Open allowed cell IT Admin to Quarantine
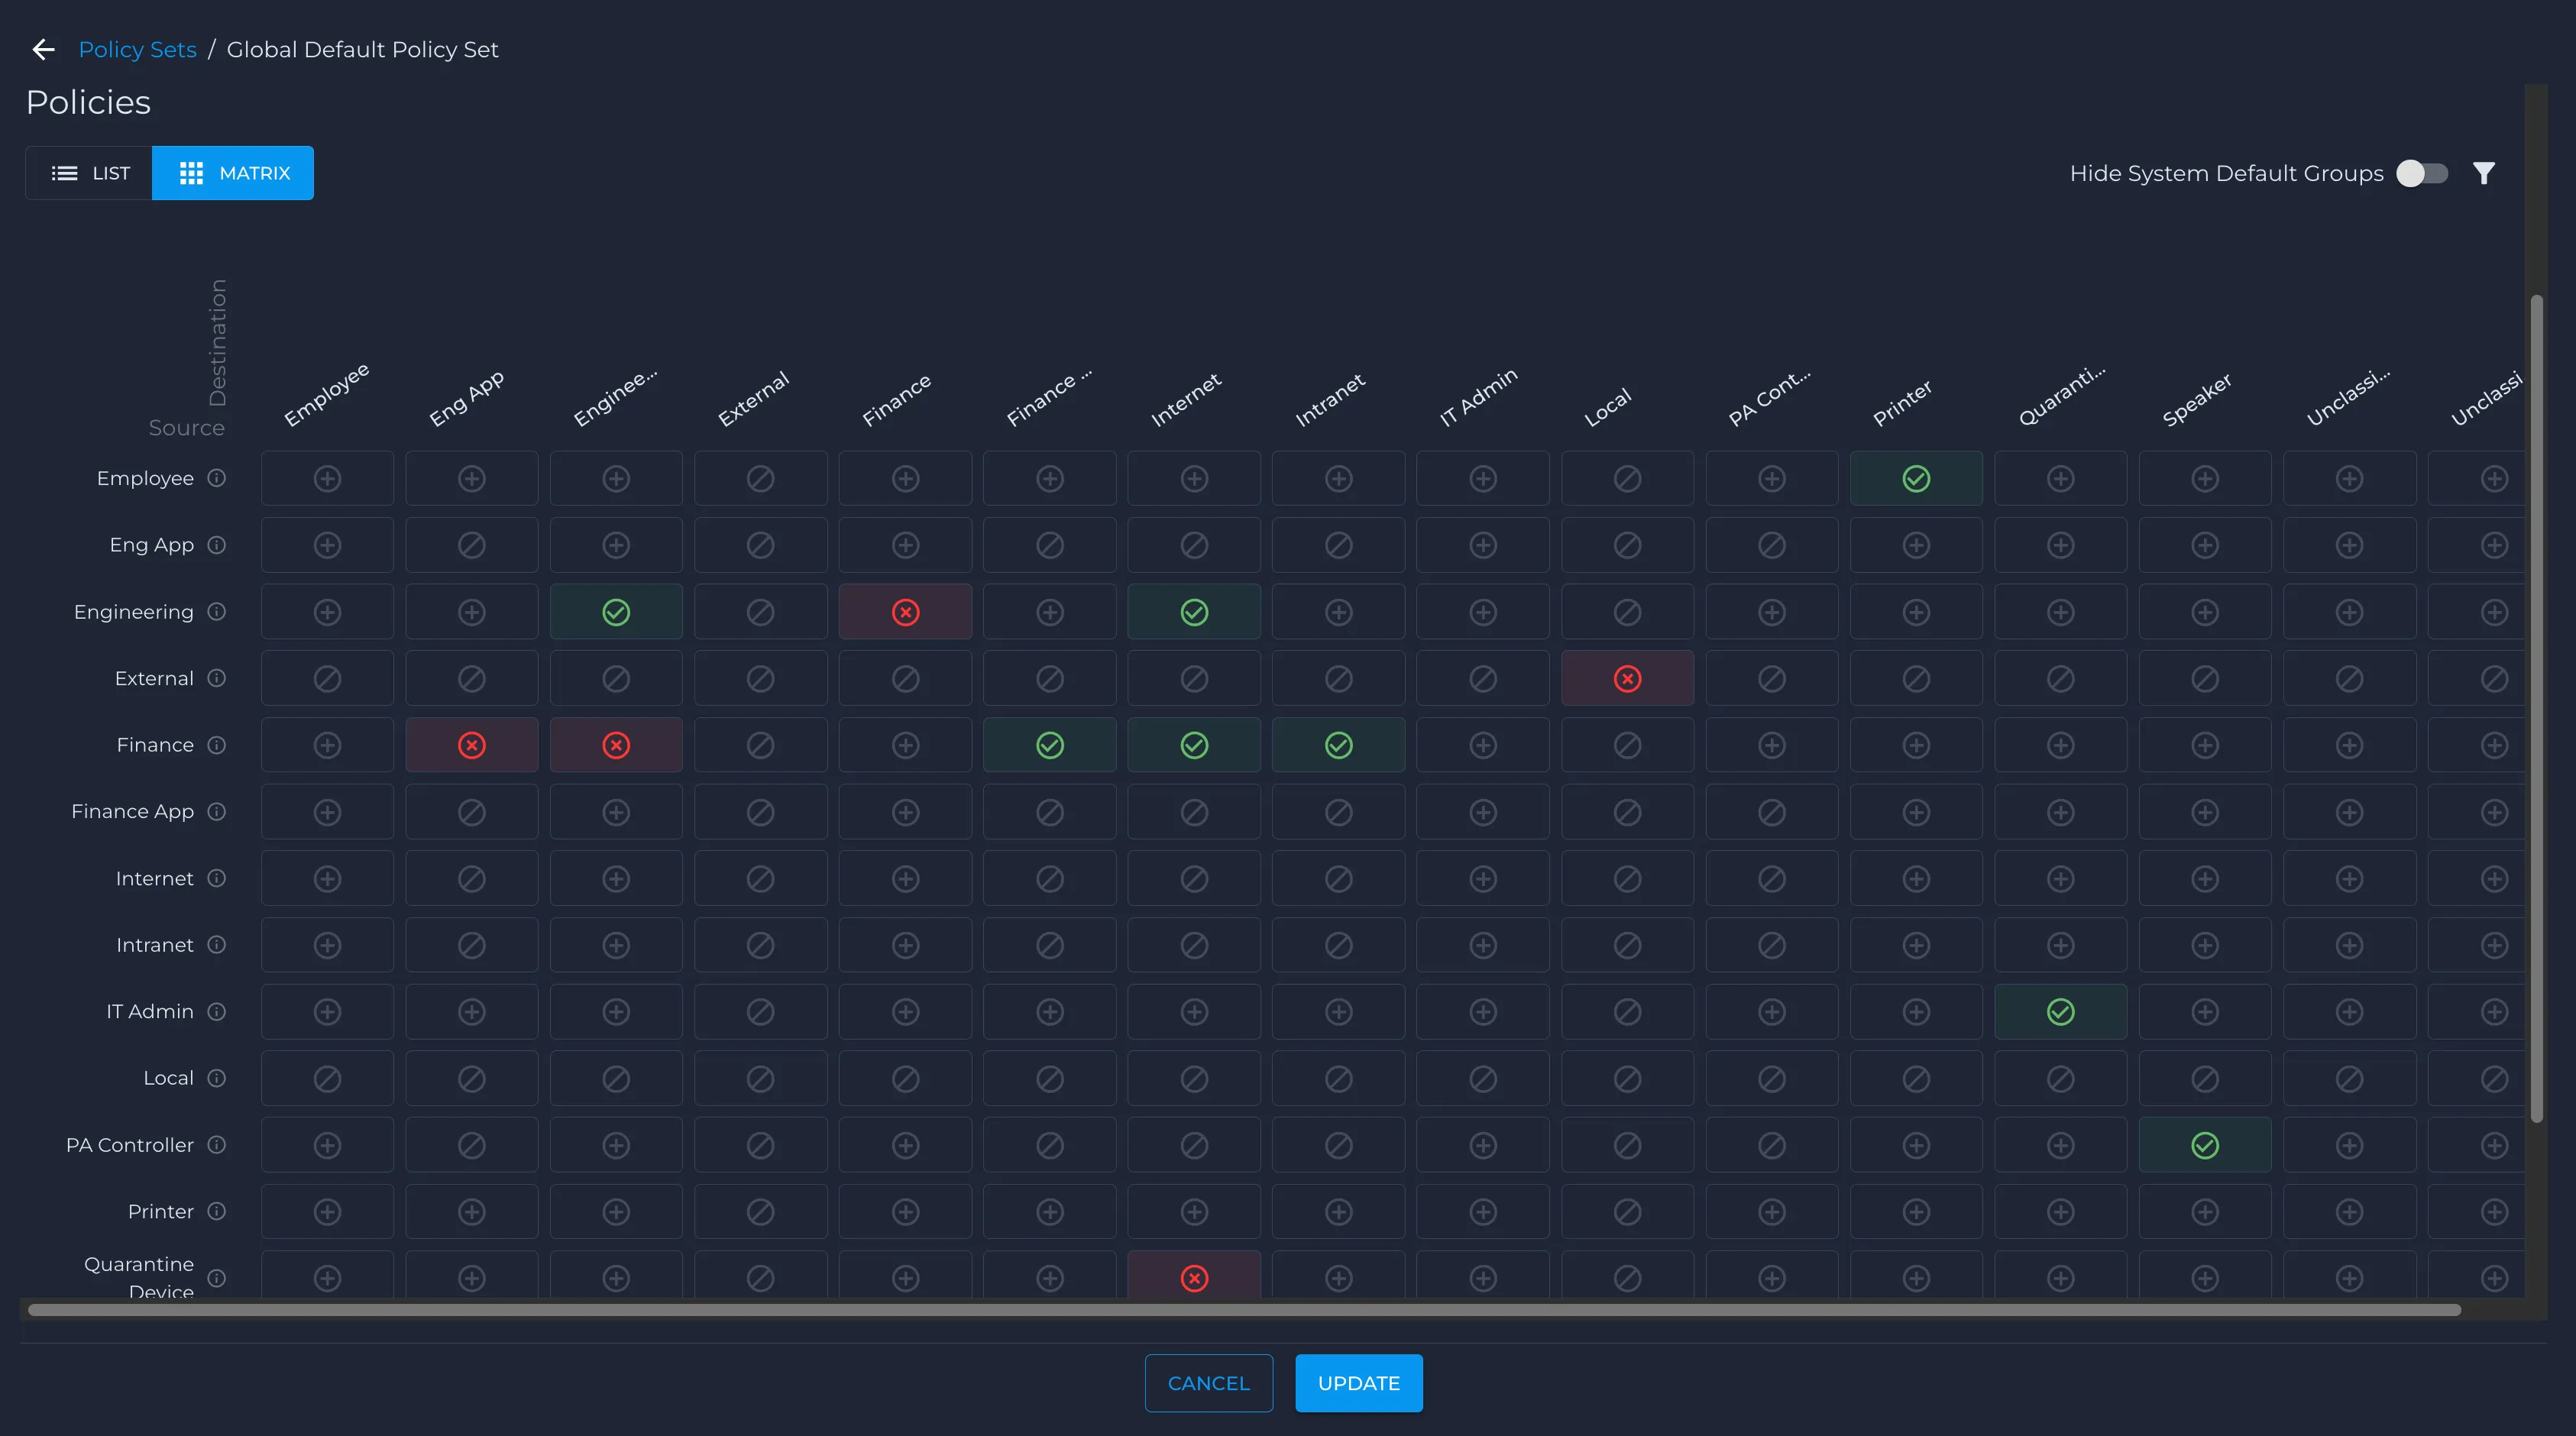The width and height of the screenshot is (2576, 1436). click(x=2060, y=1011)
